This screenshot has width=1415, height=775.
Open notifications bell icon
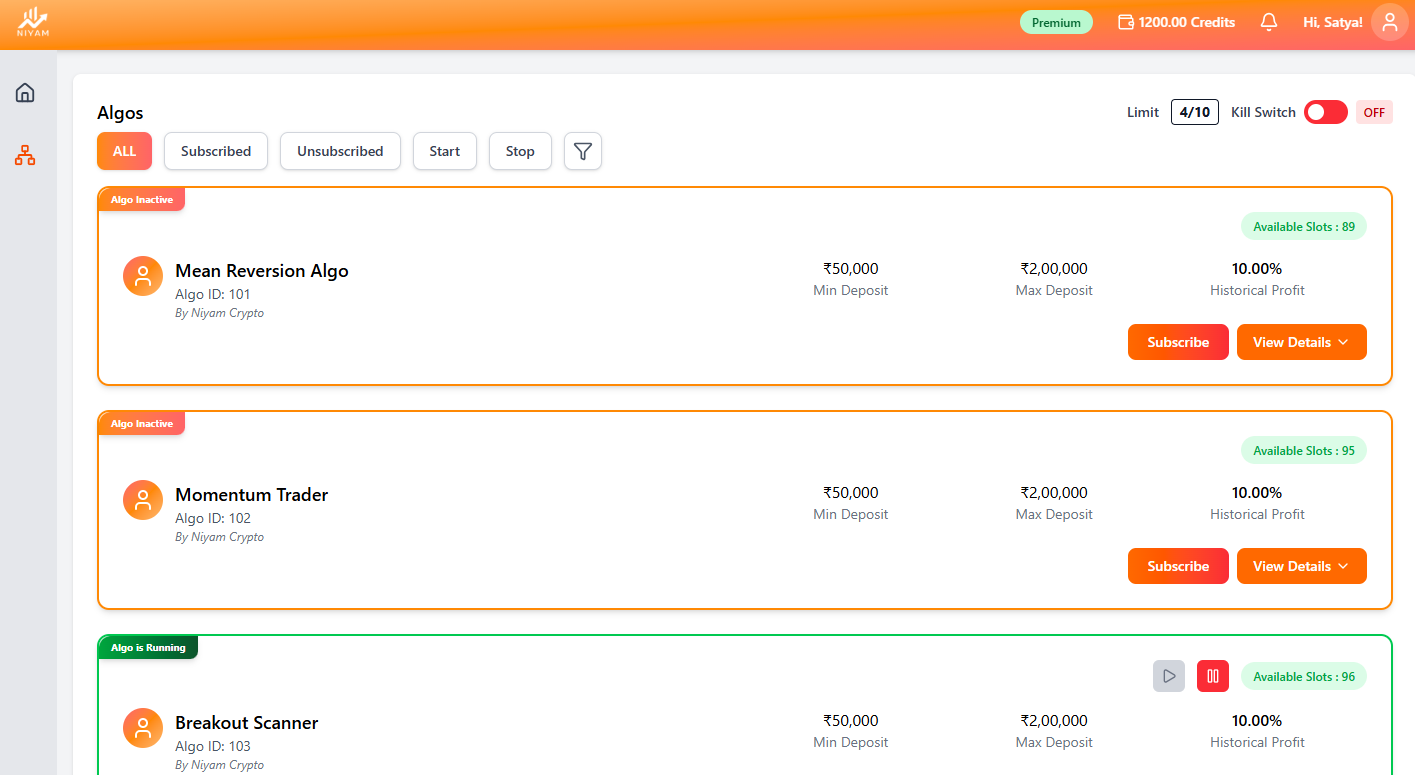click(x=1269, y=22)
